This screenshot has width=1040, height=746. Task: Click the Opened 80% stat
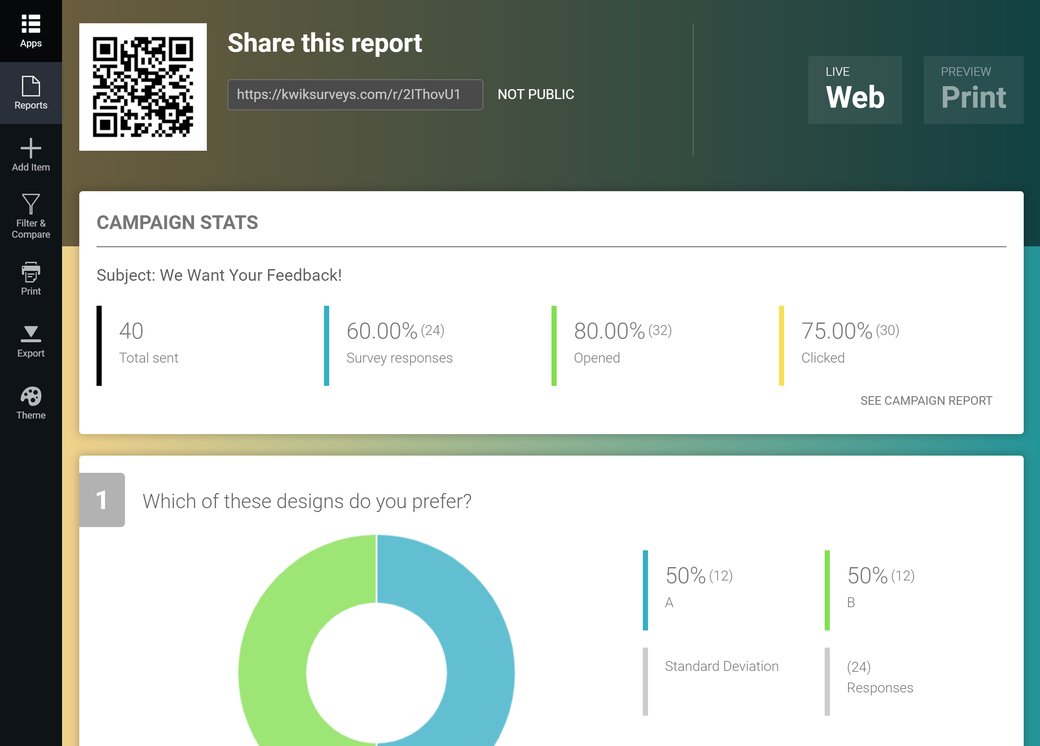coord(620,340)
